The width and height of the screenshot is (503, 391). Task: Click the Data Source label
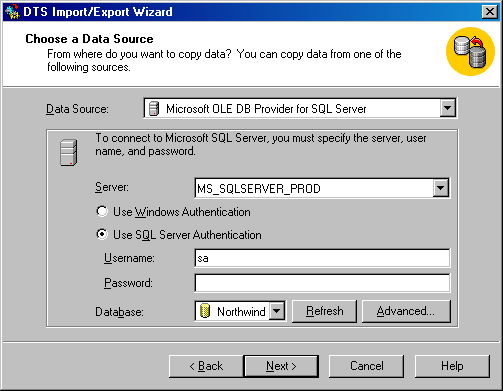tap(77, 109)
